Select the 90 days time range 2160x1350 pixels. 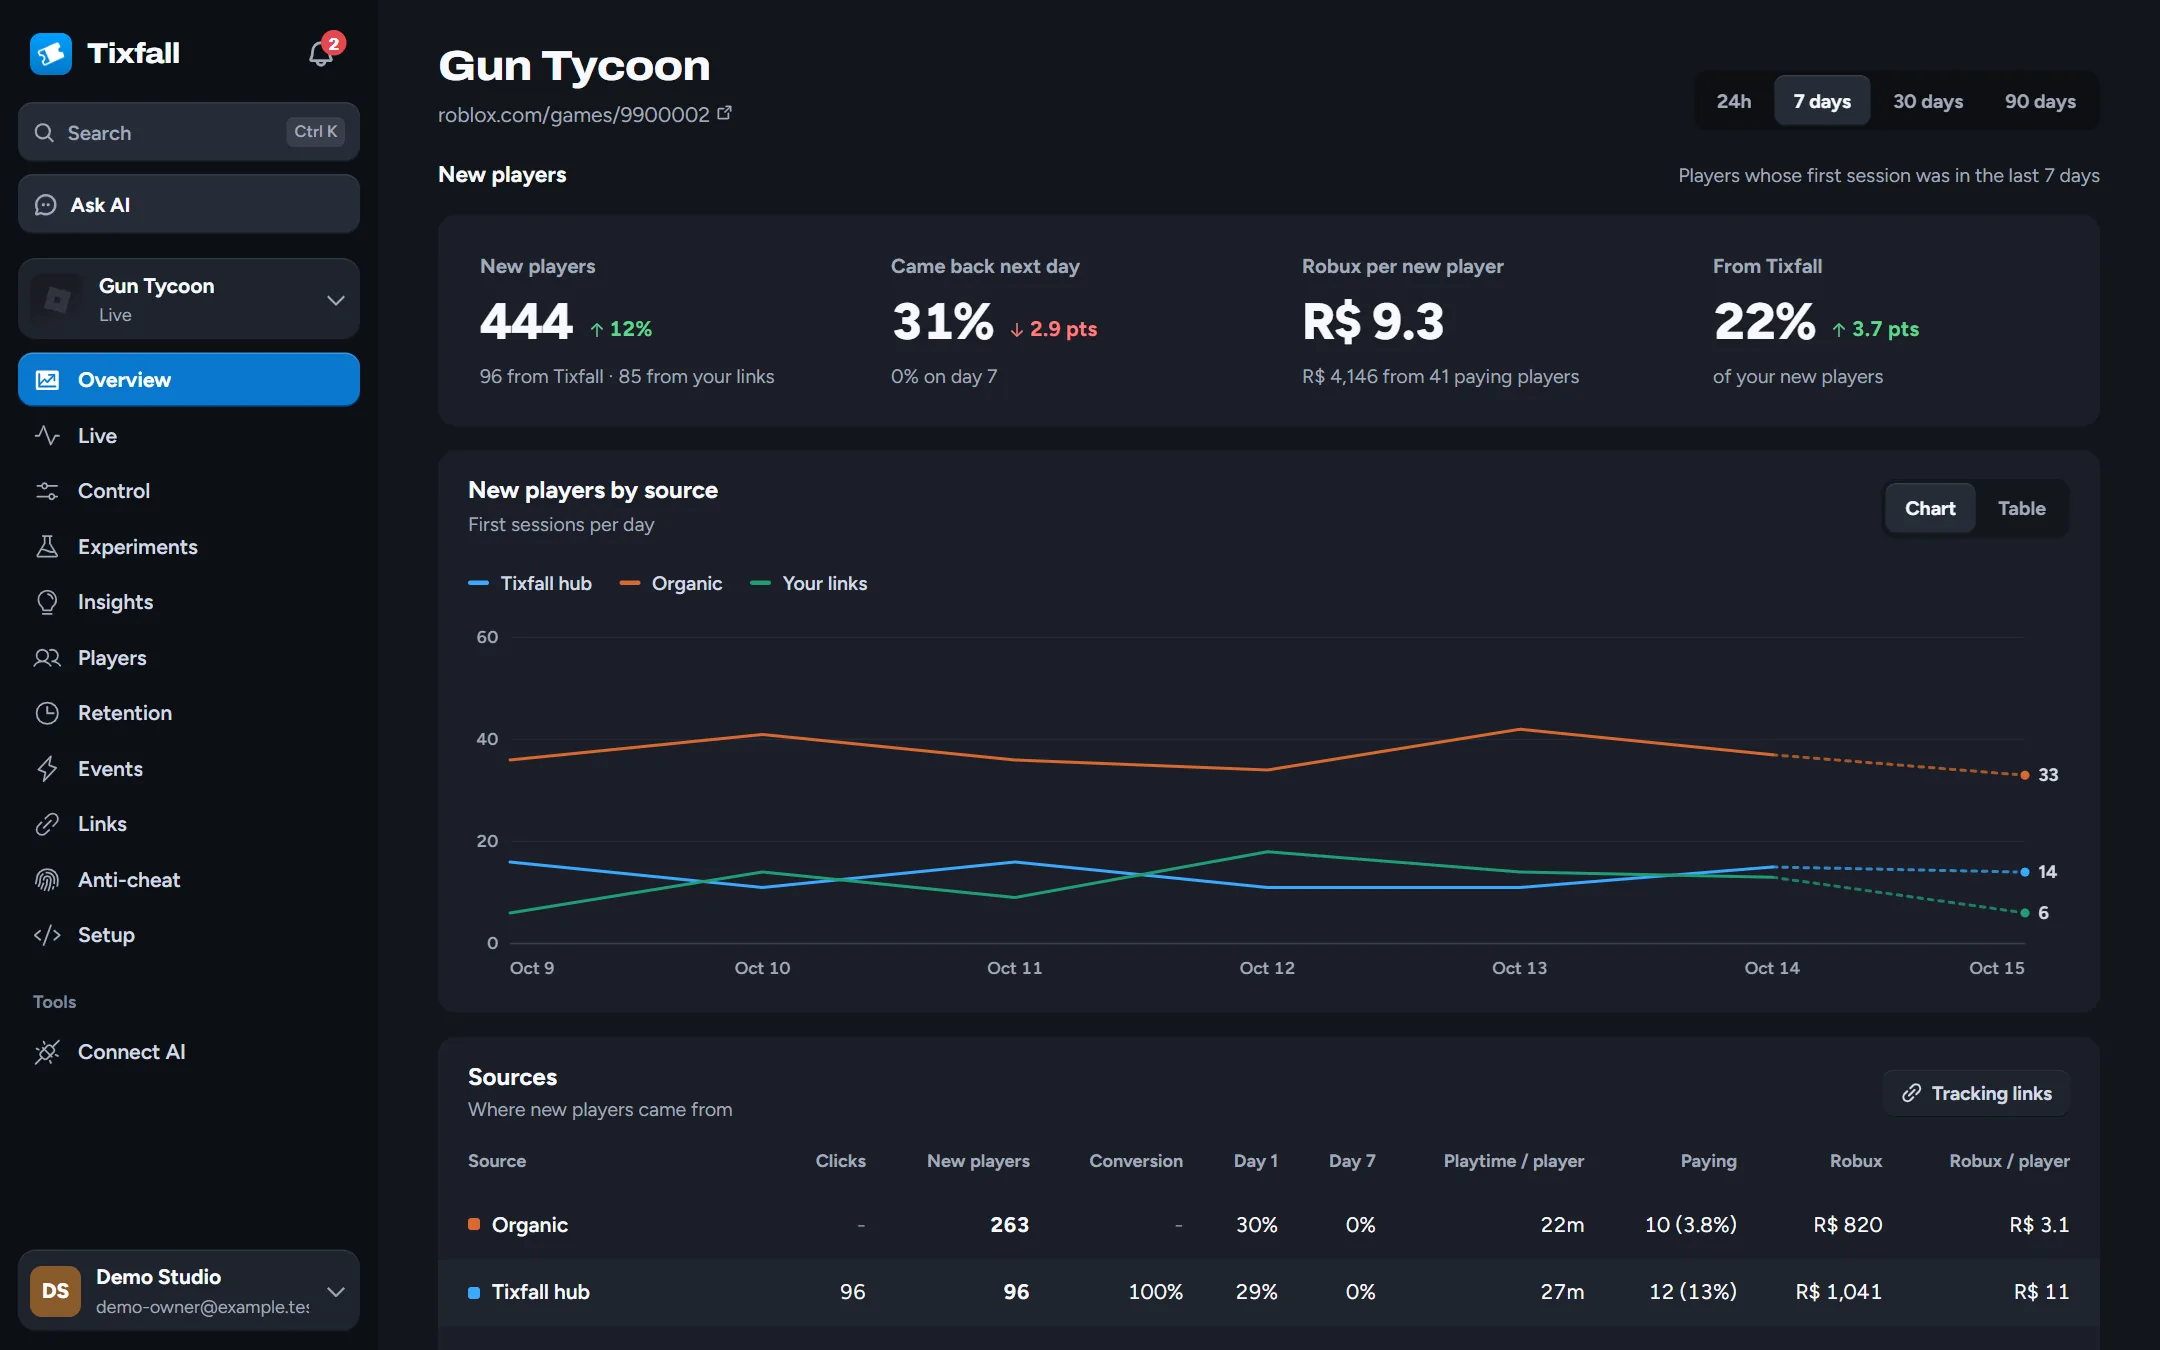click(2040, 101)
